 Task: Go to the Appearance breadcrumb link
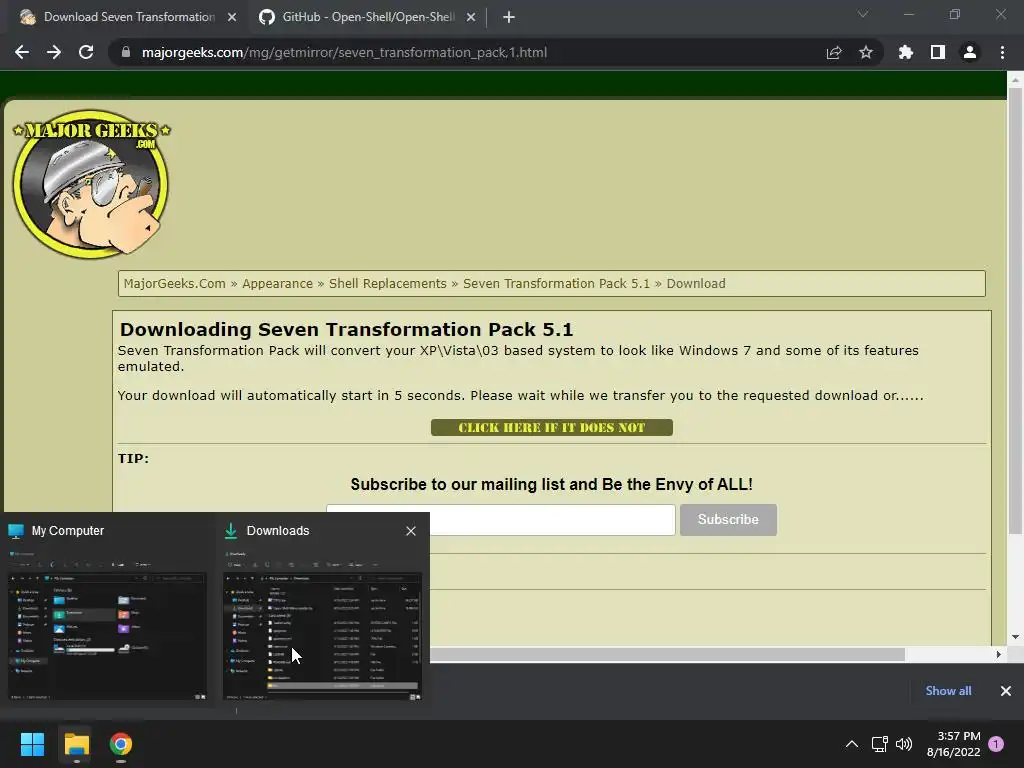278,283
